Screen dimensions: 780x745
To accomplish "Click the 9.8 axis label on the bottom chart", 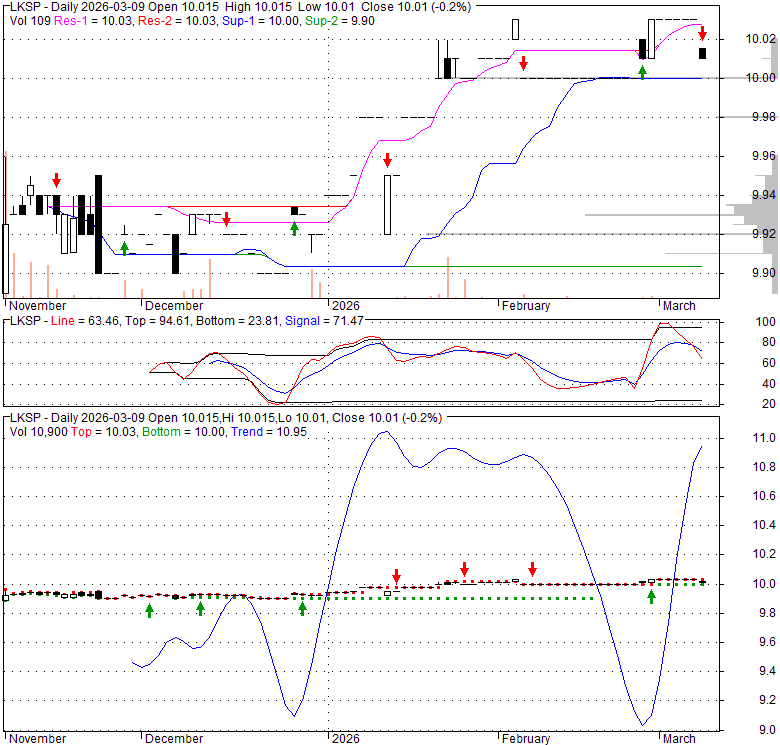I will (767, 613).
